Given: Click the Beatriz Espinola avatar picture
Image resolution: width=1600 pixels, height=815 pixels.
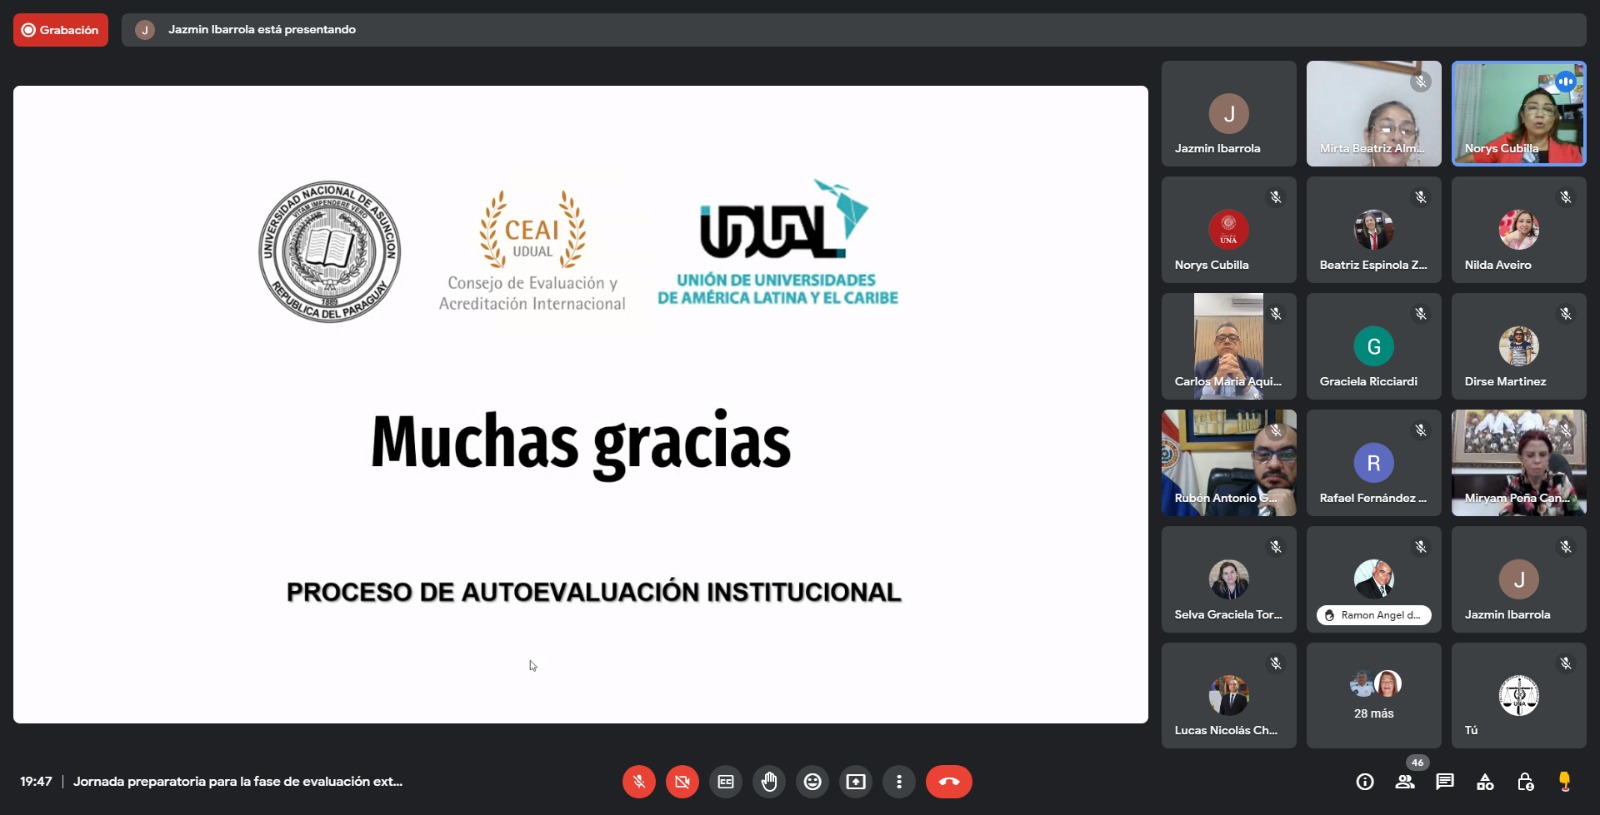Looking at the screenshot, I should click(x=1374, y=230).
